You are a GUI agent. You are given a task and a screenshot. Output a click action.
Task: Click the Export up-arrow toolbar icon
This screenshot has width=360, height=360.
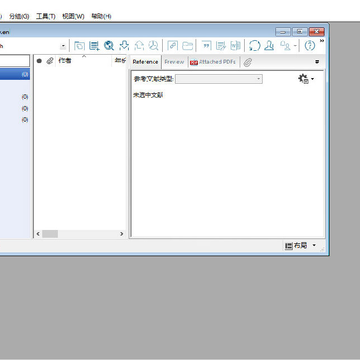(139, 46)
